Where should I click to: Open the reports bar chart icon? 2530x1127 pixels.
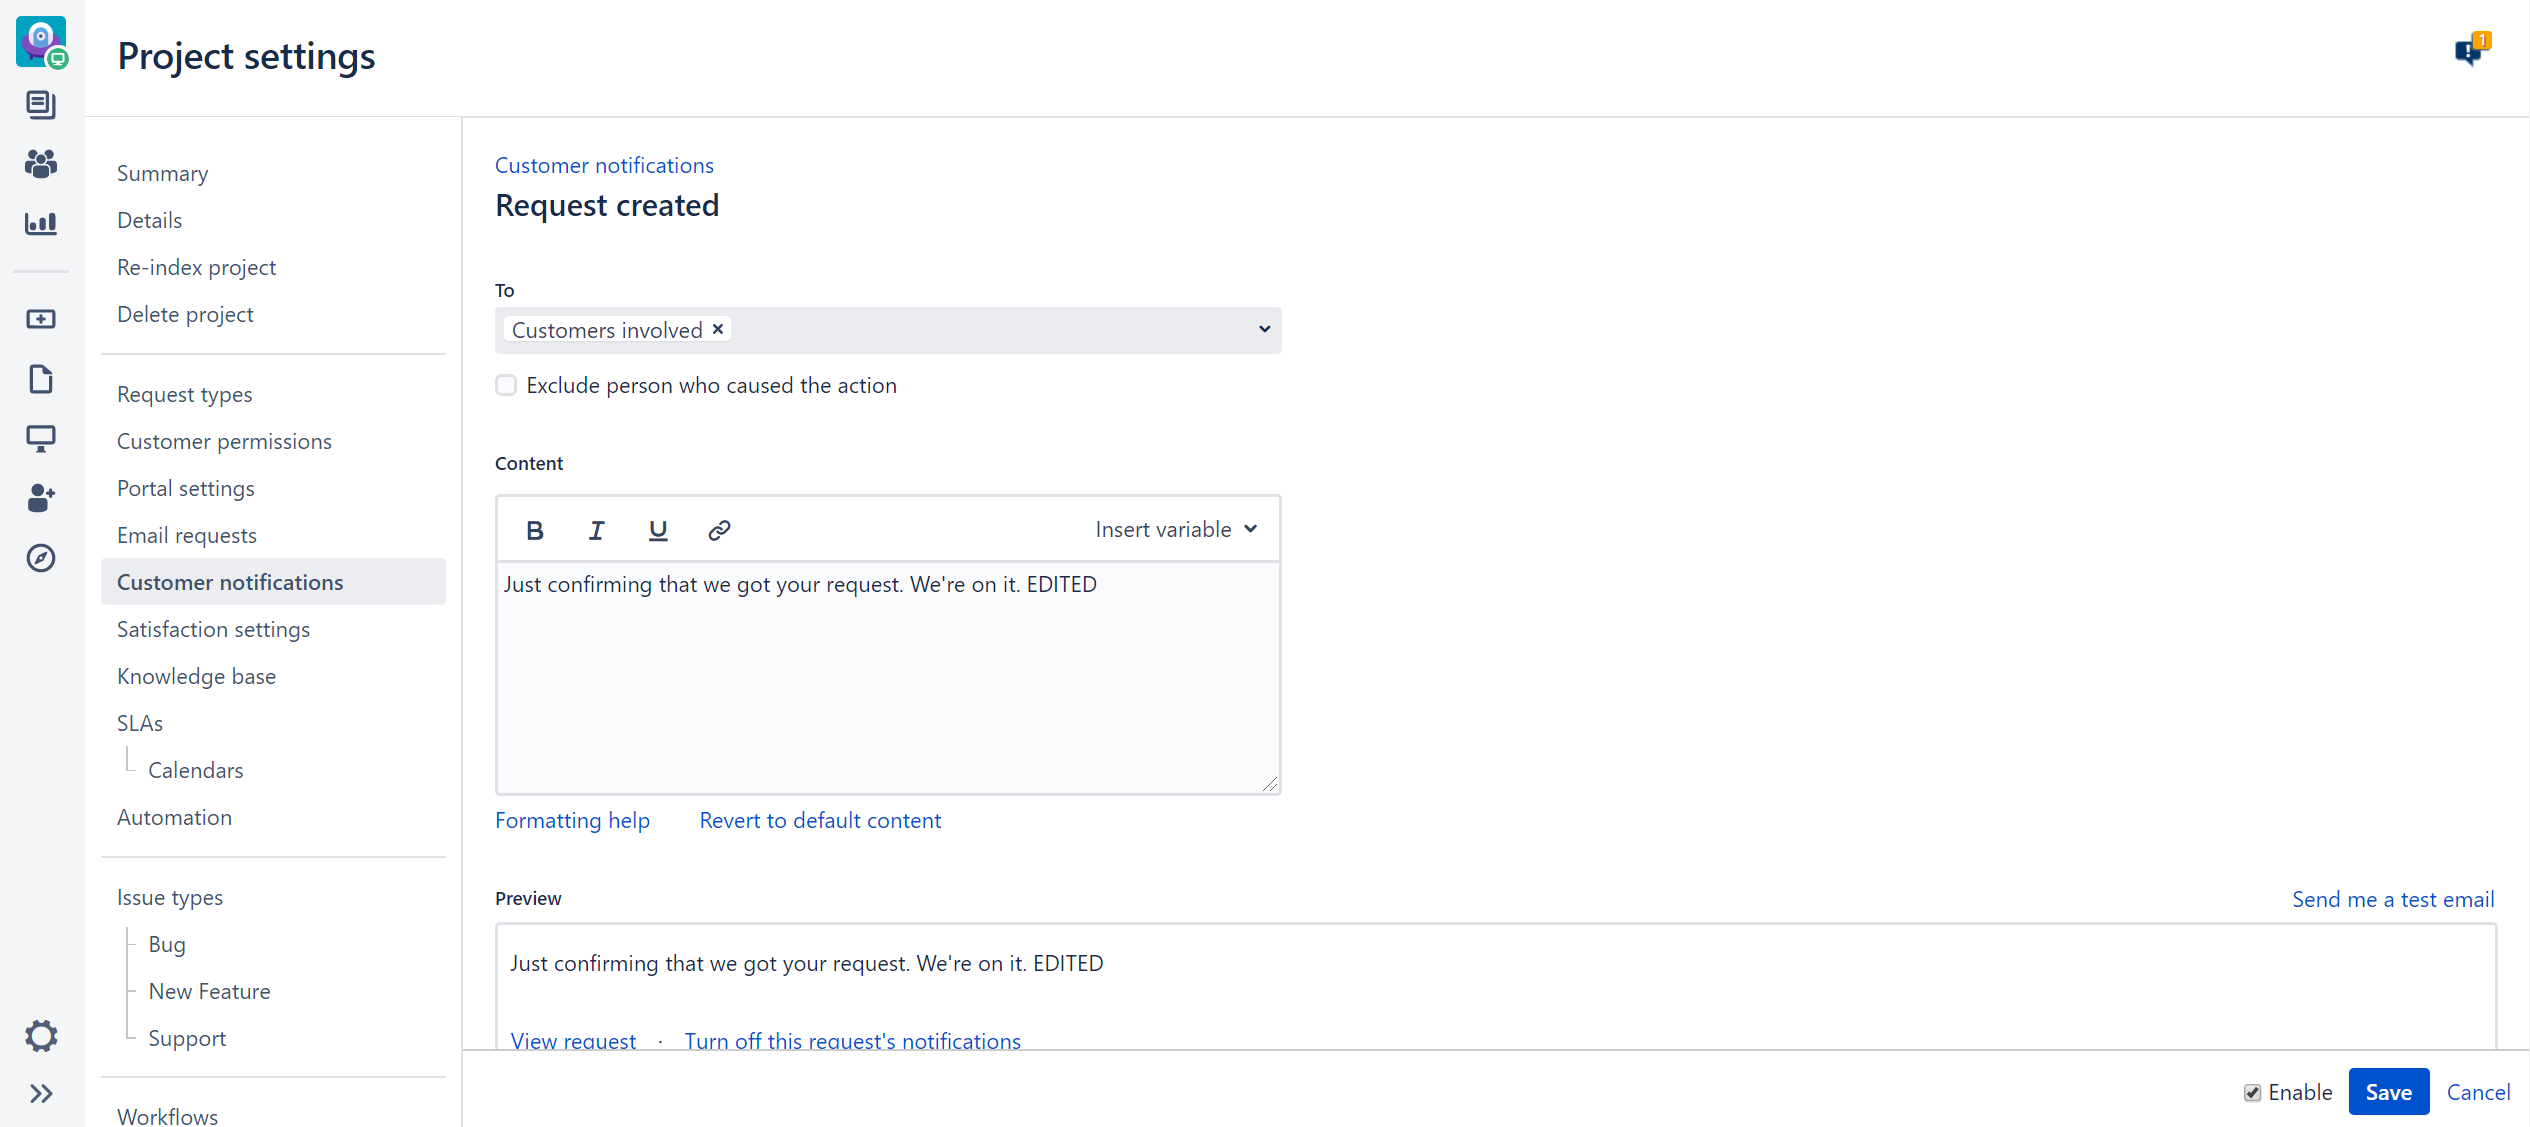tap(41, 223)
